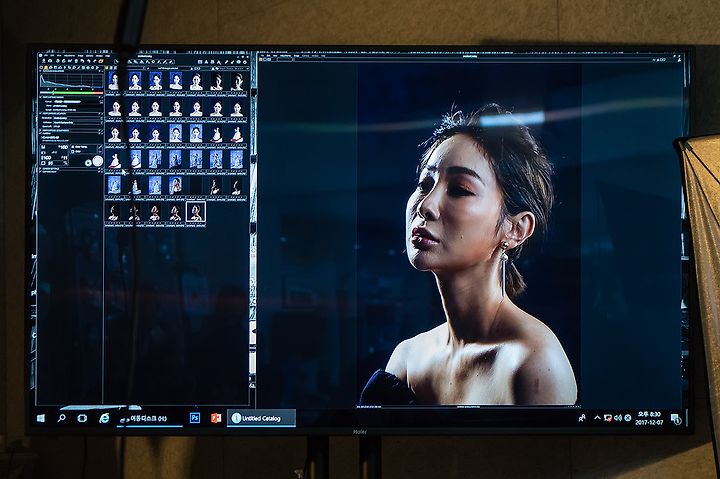
Task: Open Task View on the taskbar
Action: point(82,418)
